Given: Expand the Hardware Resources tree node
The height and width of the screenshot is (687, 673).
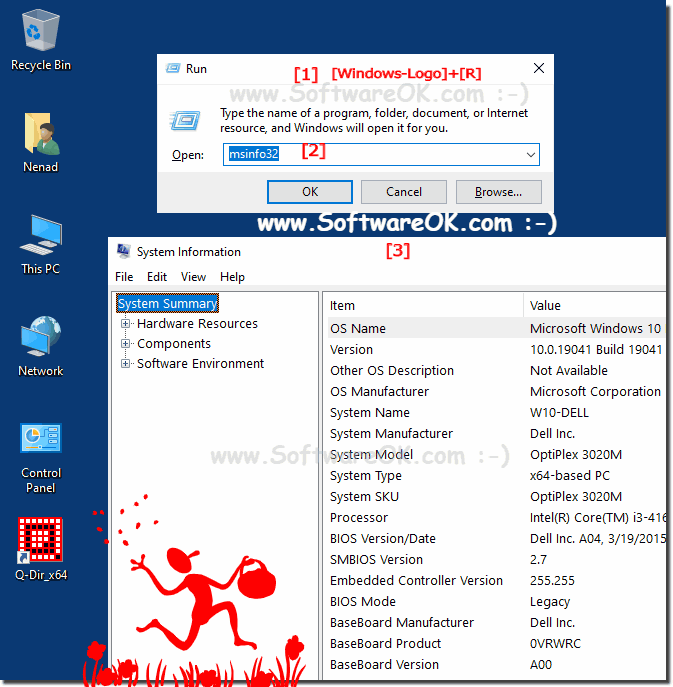Looking at the screenshot, I should tap(125, 323).
